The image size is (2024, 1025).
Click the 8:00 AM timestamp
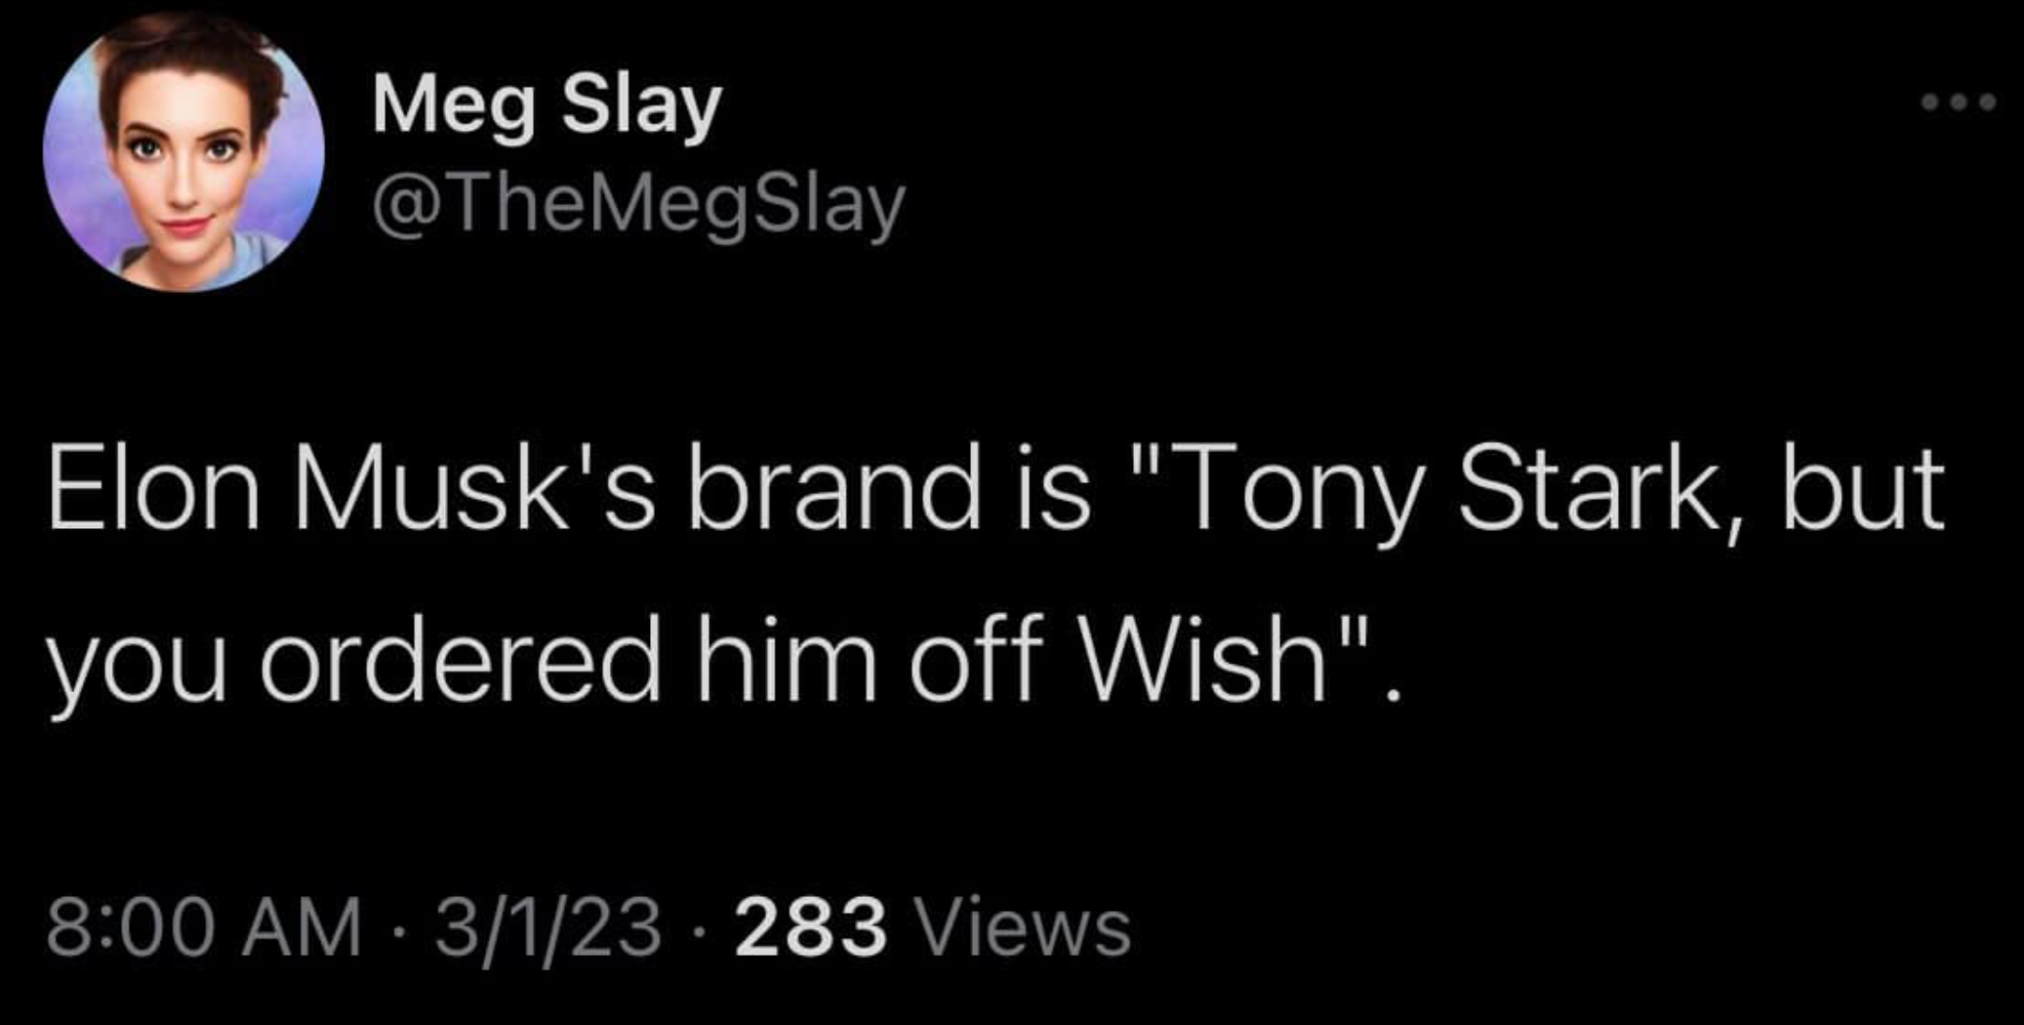[x=204, y=927]
